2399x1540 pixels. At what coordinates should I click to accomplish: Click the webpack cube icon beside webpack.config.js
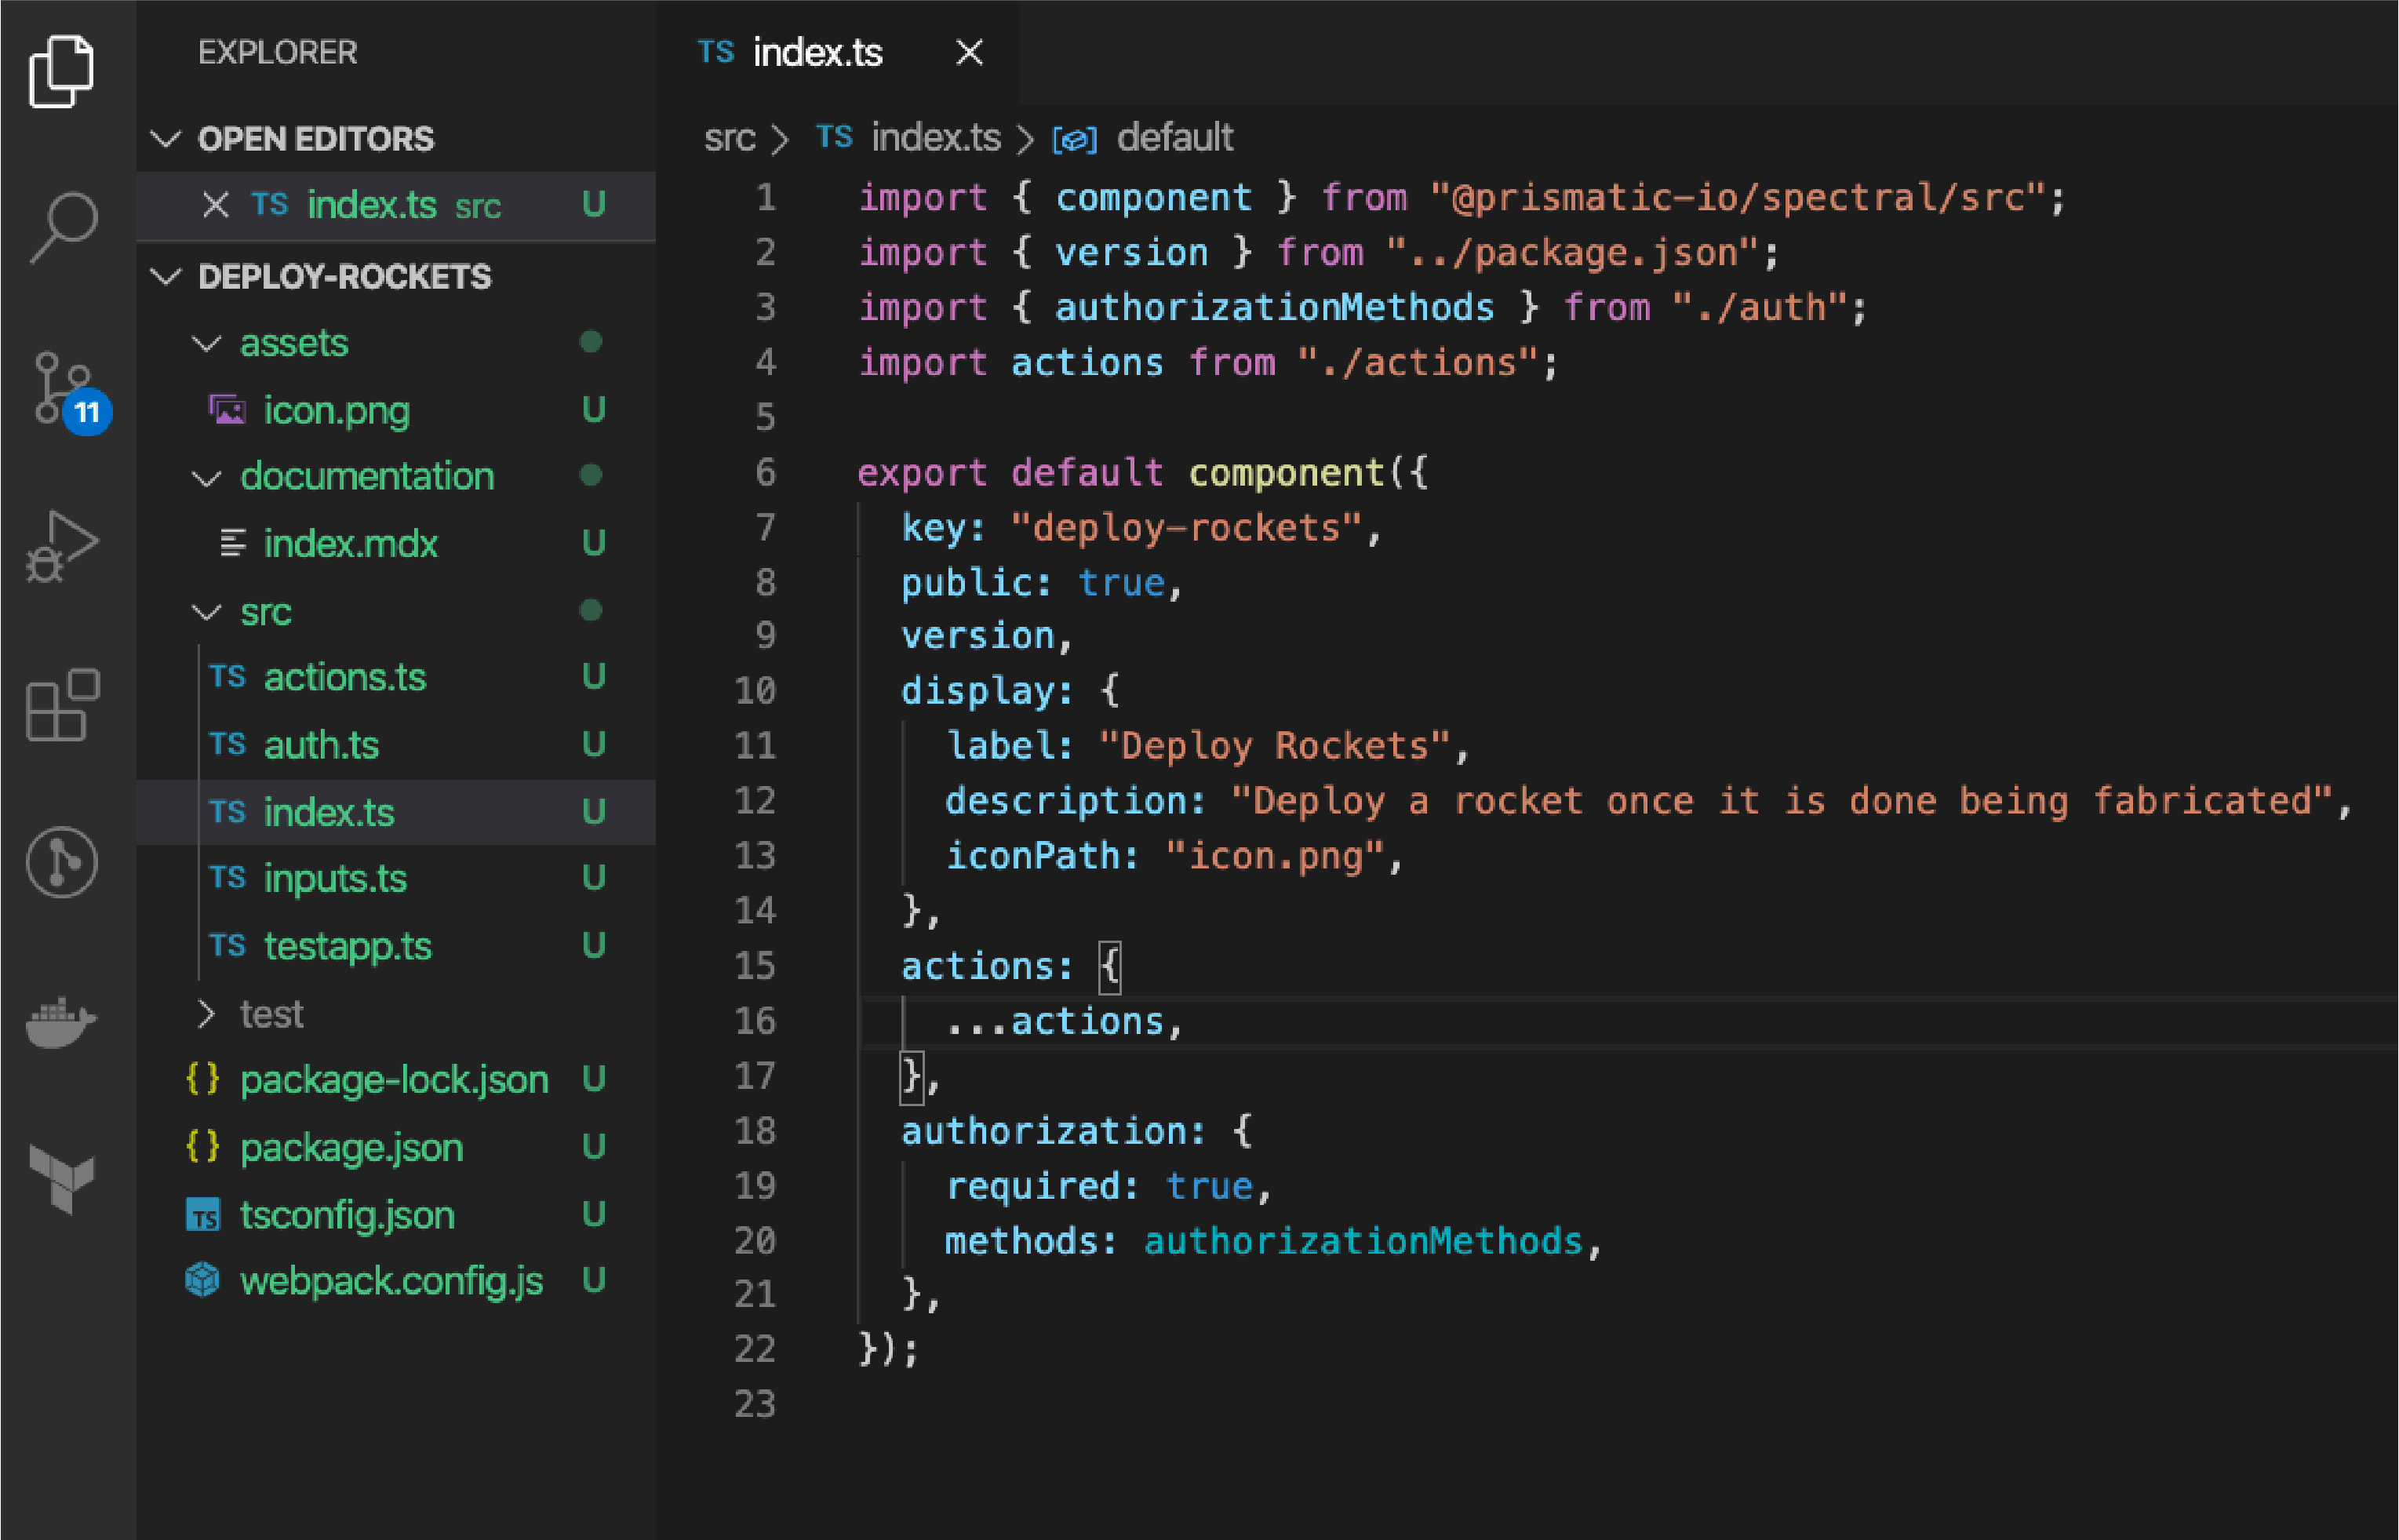coord(203,1280)
